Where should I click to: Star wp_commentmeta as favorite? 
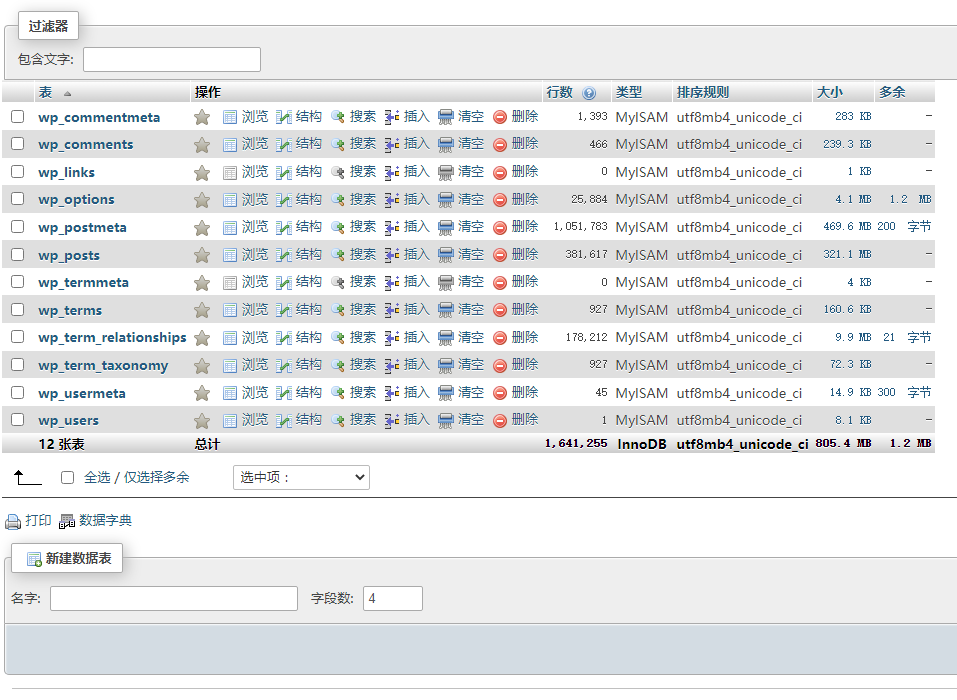coord(202,117)
